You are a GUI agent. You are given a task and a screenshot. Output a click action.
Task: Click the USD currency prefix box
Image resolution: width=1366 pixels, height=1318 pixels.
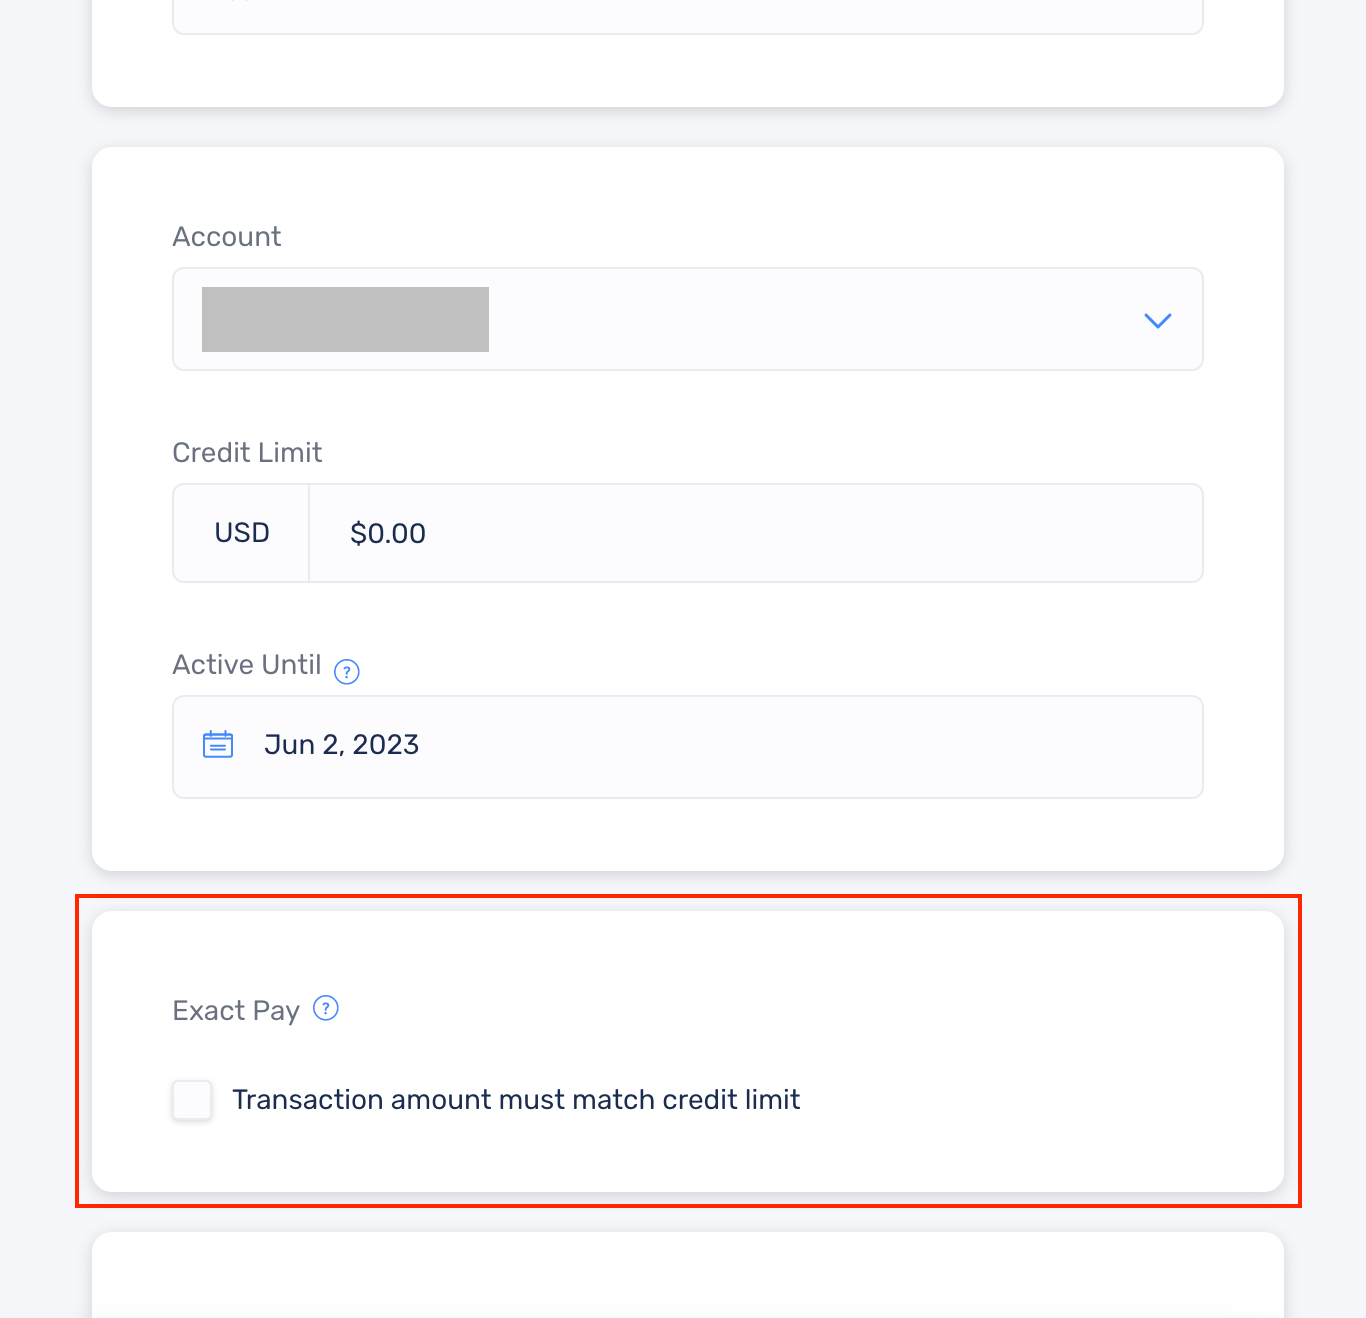(x=242, y=533)
